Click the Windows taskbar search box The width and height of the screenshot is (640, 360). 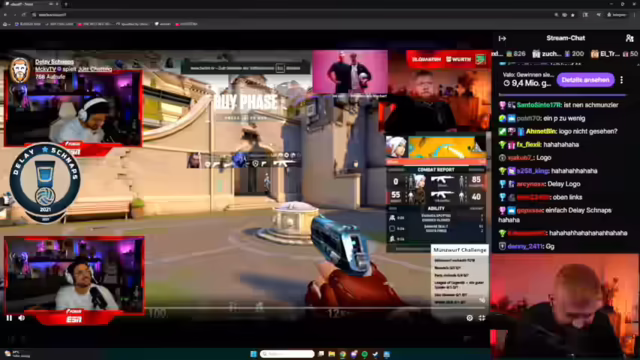pyautogui.click(x=287, y=354)
